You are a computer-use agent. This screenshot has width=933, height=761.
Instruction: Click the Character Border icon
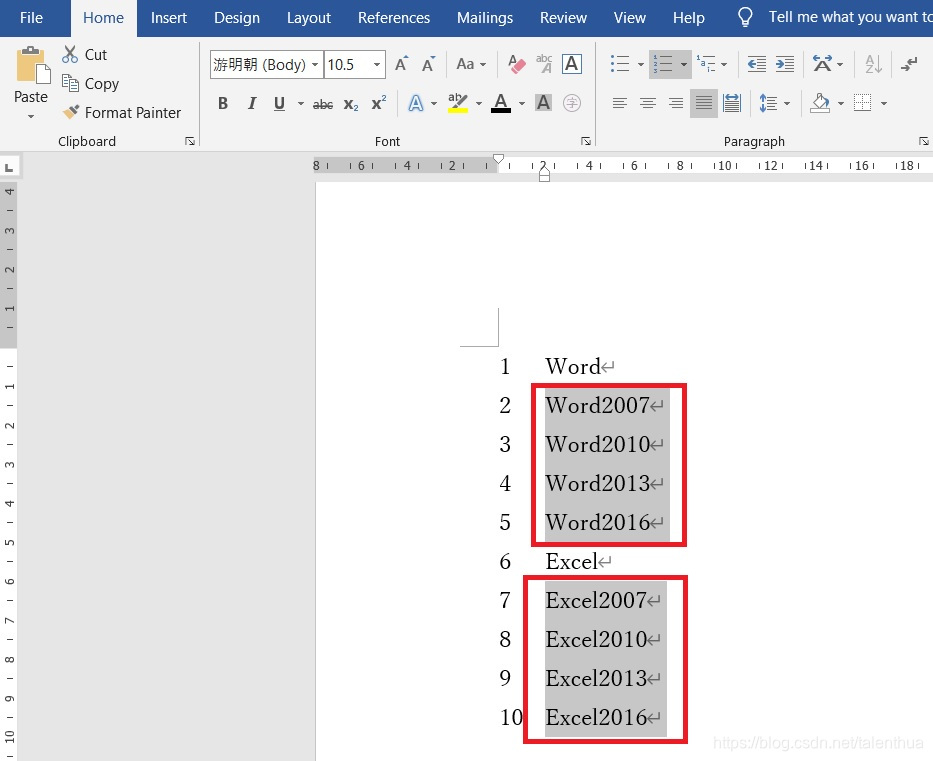coord(572,64)
